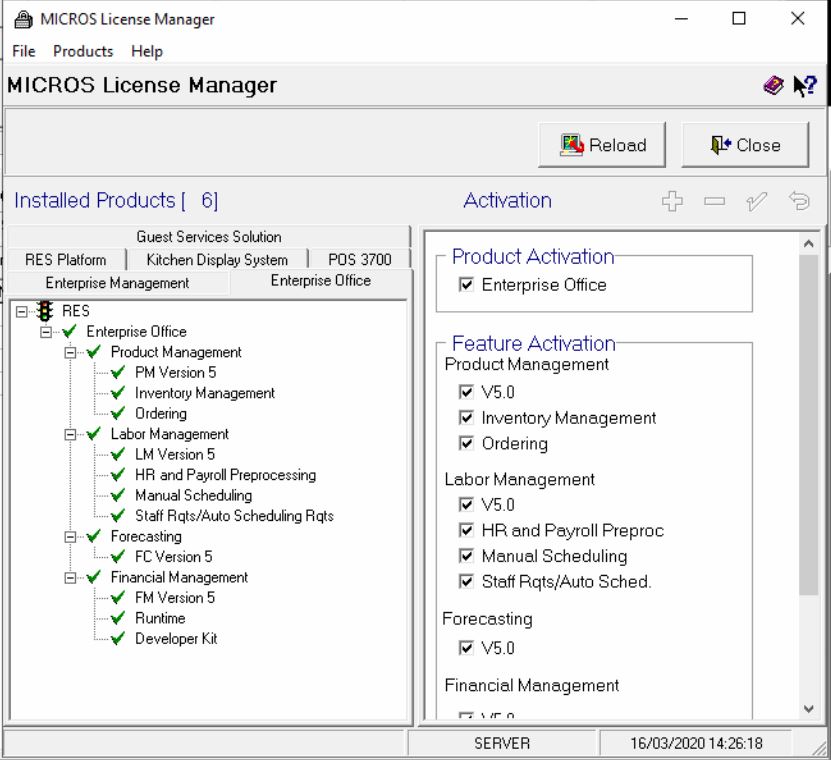Click the green check beside PM Version 5

[118, 373]
